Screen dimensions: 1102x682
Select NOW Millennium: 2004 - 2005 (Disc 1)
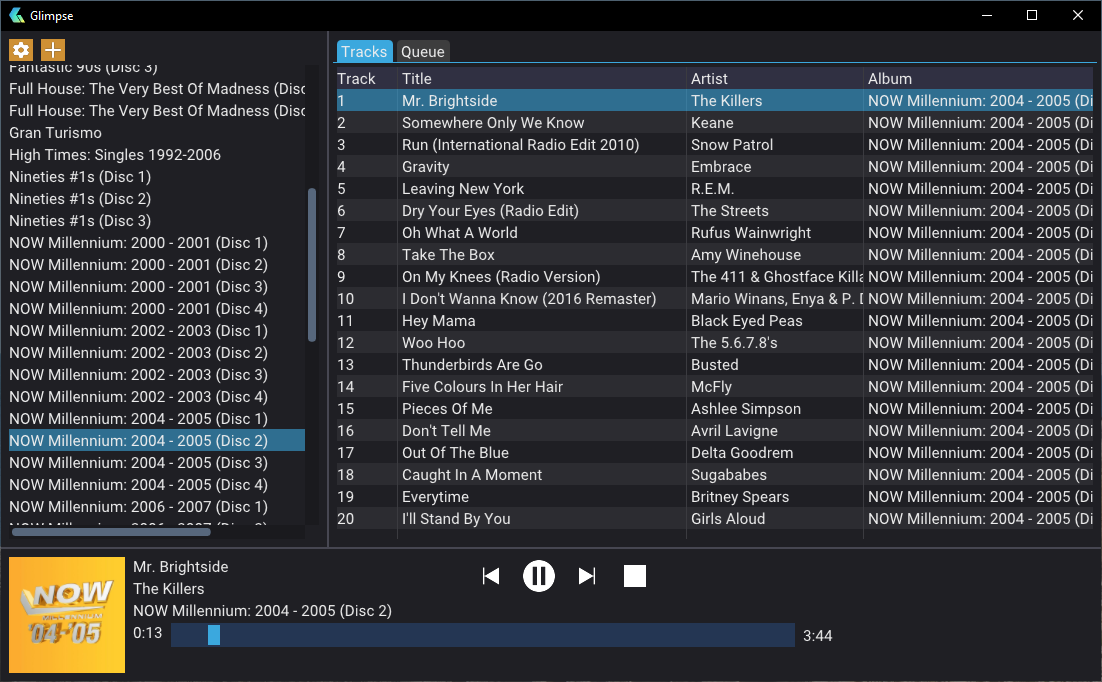click(x=157, y=419)
